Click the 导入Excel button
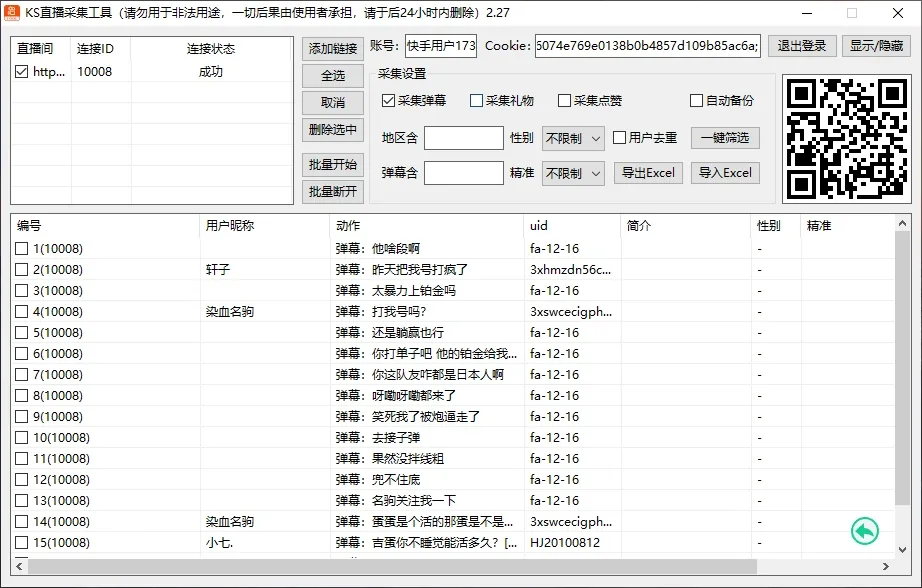 point(725,173)
